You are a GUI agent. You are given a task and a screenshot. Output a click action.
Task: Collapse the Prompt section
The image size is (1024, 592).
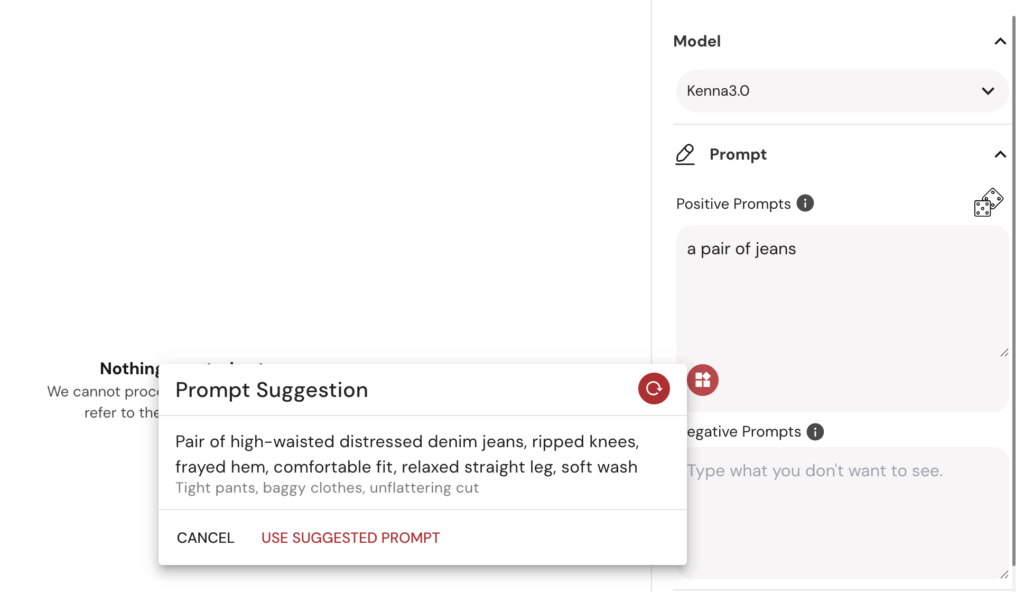(x=1000, y=154)
